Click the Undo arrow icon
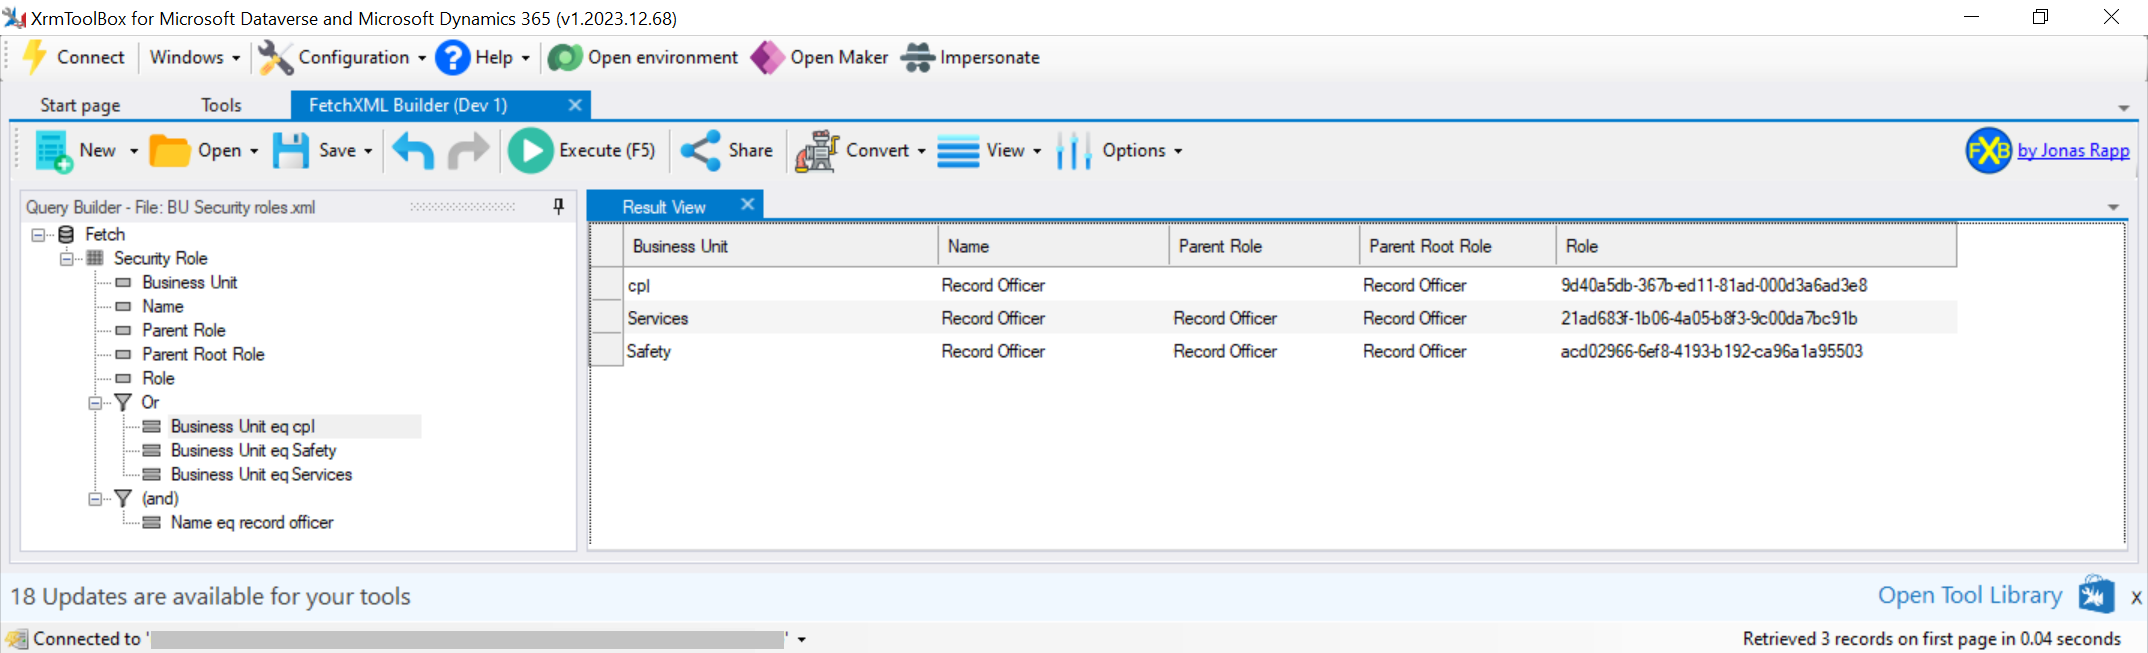2148x653 pixels. click(x=413, y=151)
